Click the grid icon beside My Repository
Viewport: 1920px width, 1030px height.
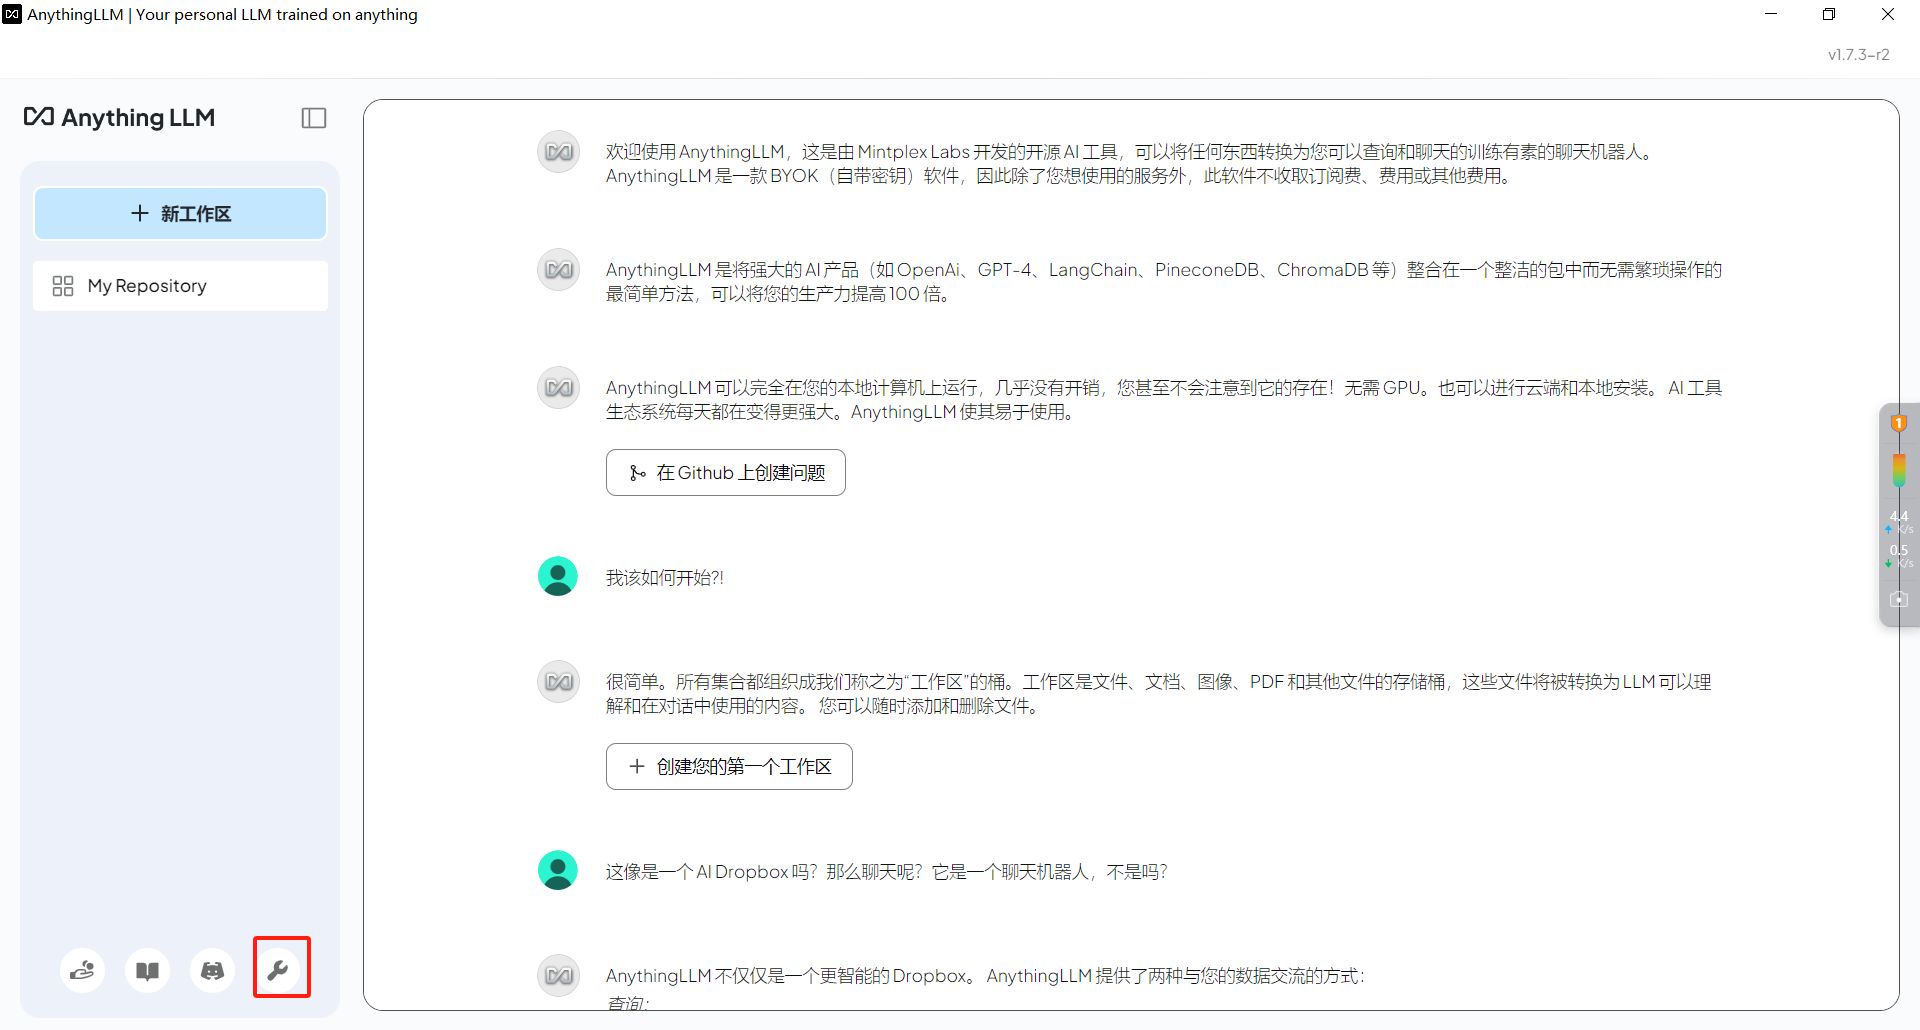click(63, 286)
